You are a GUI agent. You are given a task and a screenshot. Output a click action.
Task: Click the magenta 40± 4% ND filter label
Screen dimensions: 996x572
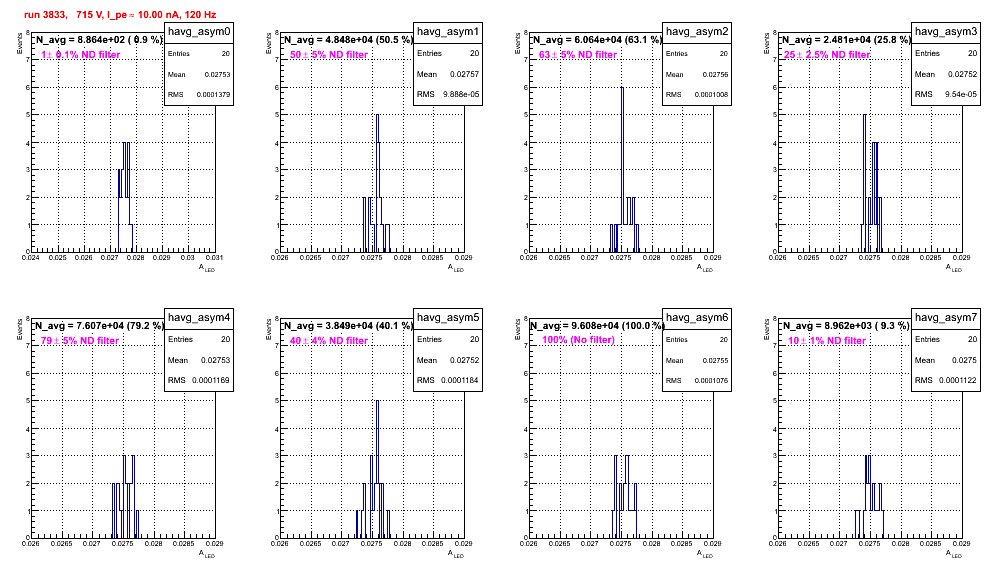pos(329,341)
